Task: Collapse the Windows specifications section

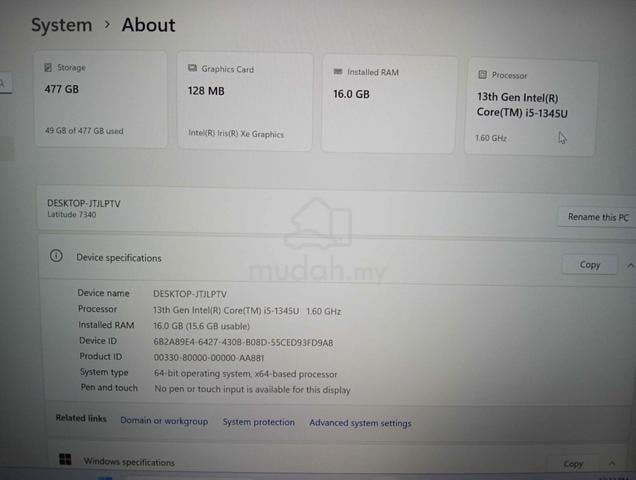Action: pyautogui.click(x=612, y=463)
